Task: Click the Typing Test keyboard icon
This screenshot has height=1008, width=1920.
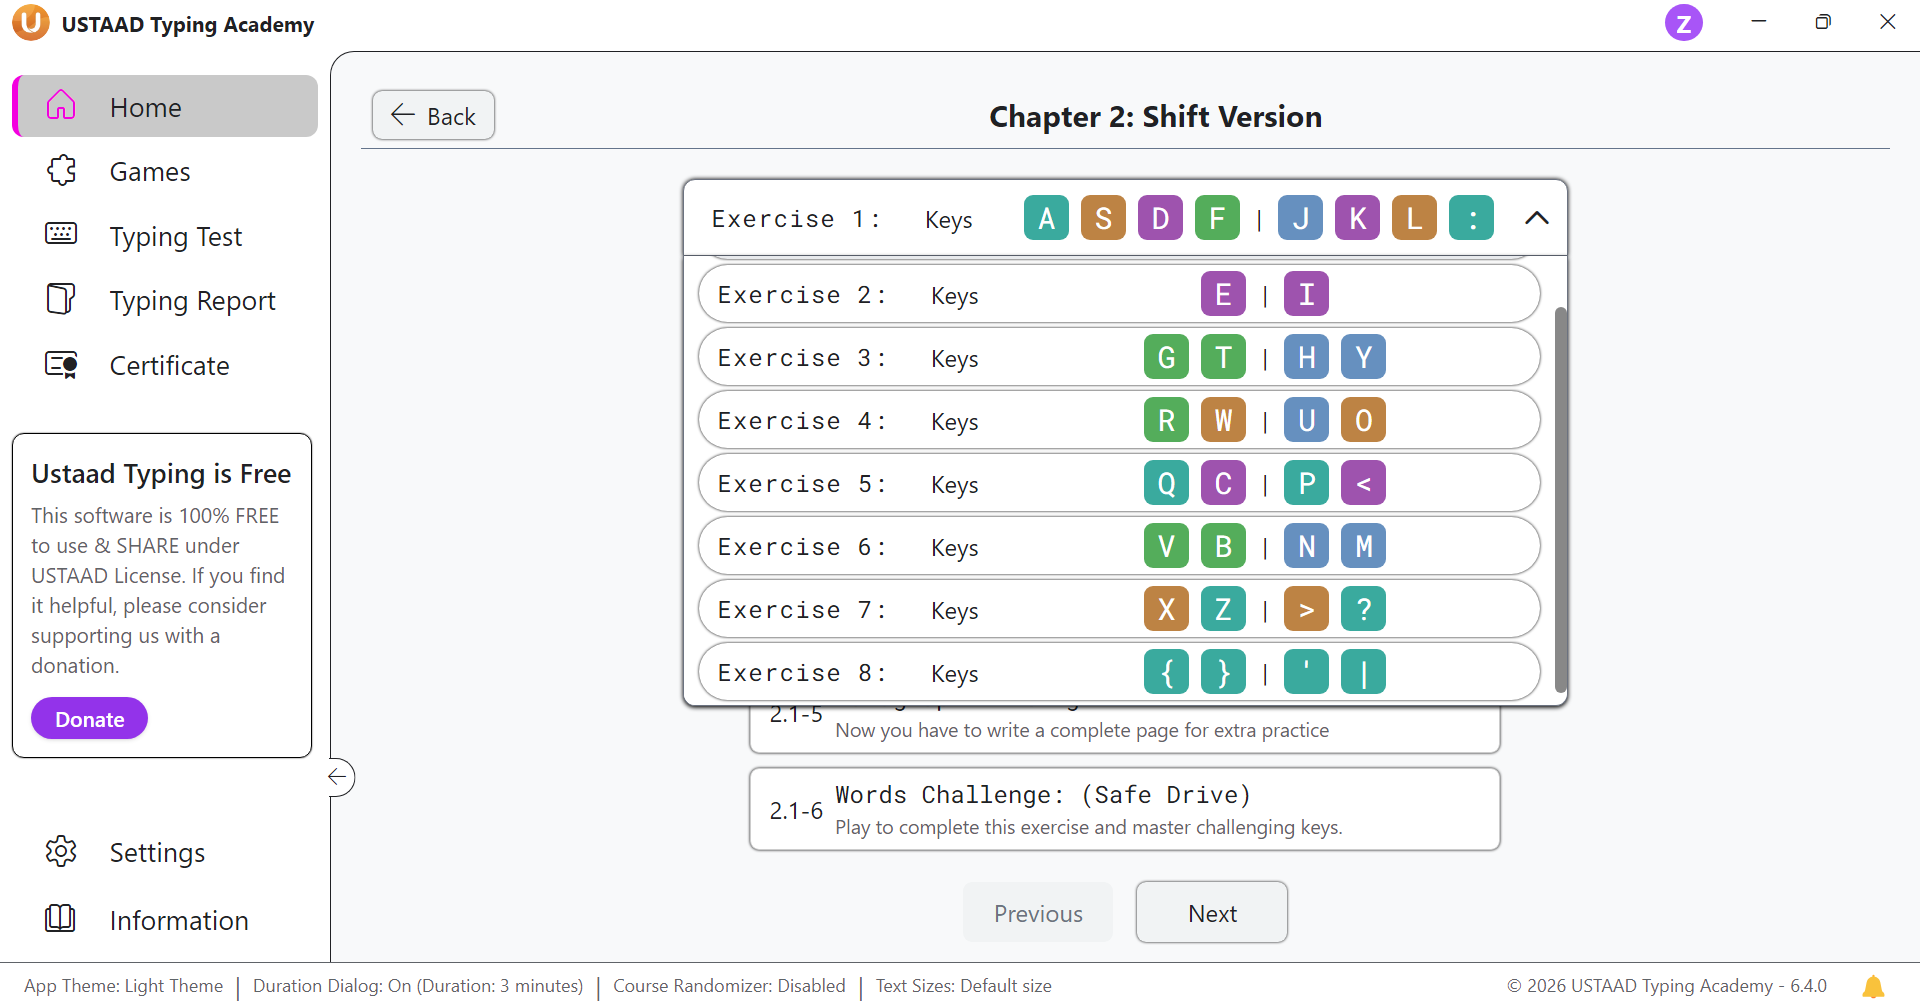Action: 61,235
